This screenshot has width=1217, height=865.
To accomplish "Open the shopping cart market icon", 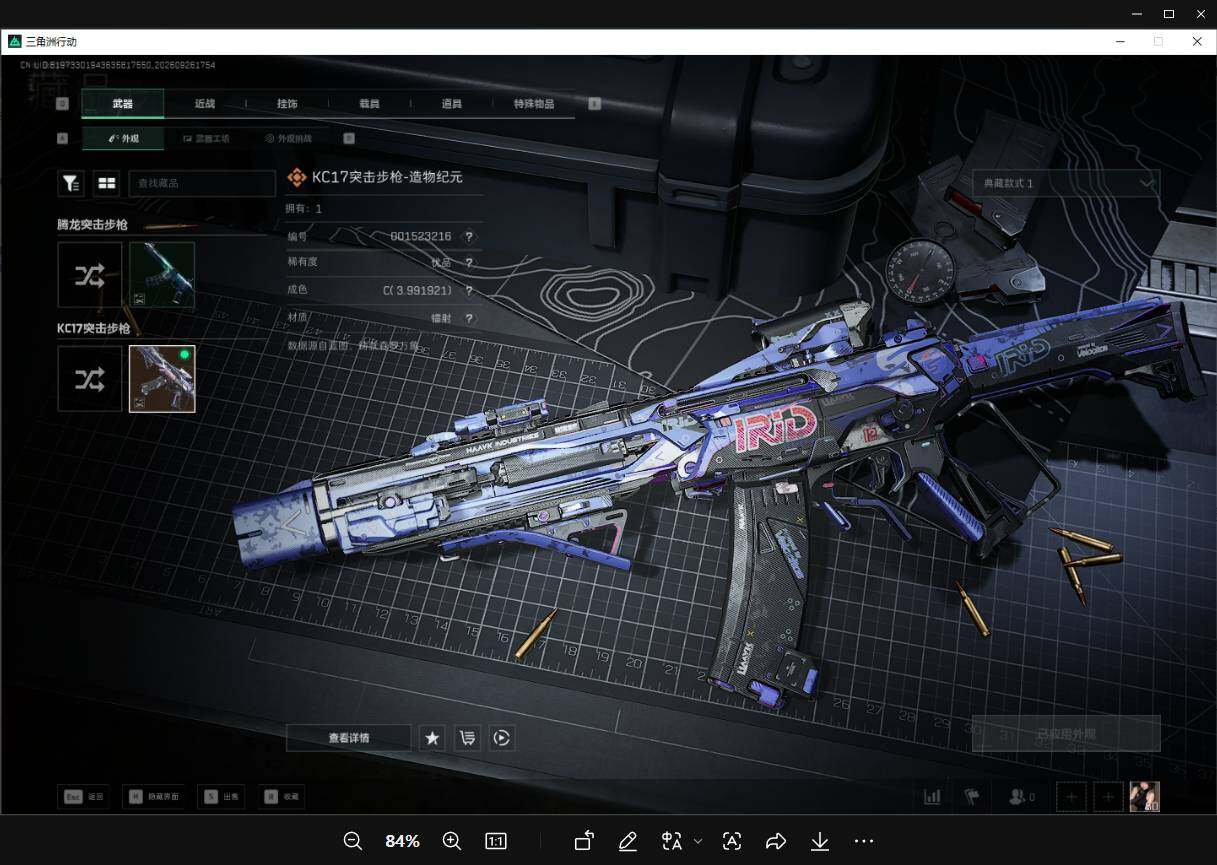I will [x=467, y=738].
